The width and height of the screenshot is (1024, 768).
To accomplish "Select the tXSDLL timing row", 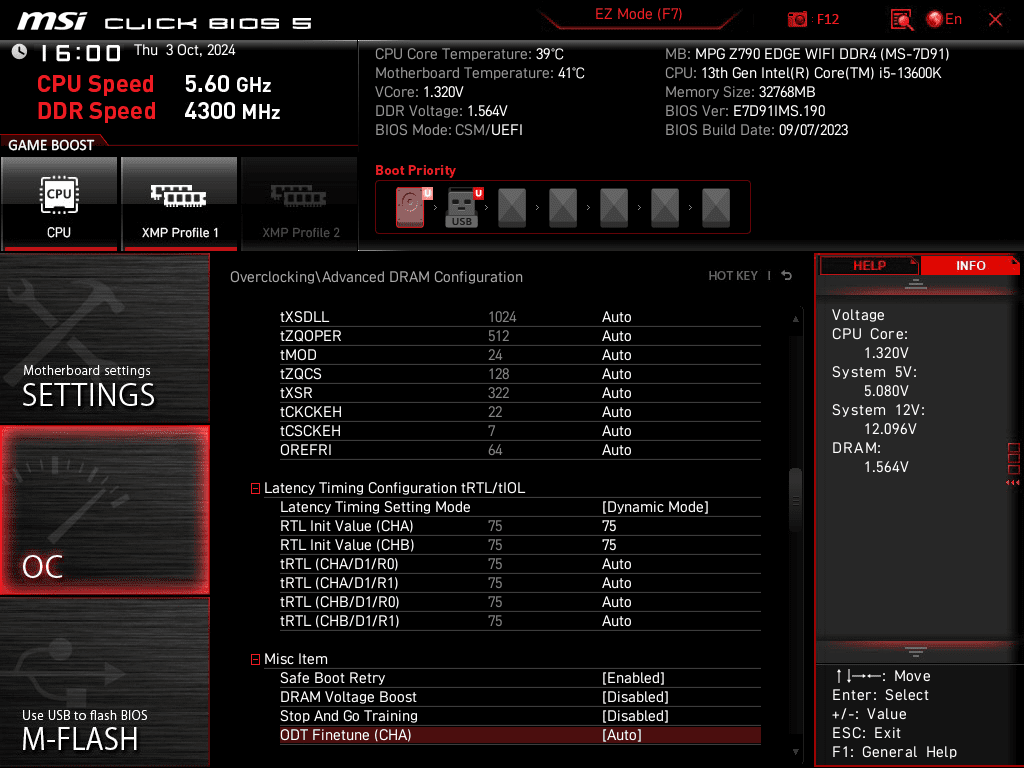I will pos(520,317).
